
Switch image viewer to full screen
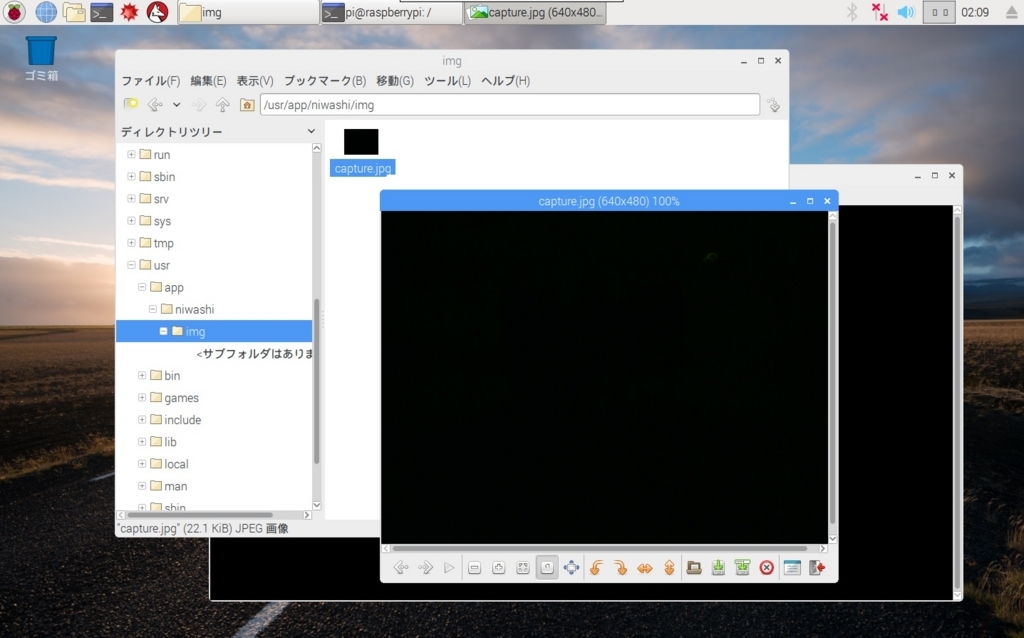pyautogui.click(x=571, y=567)
